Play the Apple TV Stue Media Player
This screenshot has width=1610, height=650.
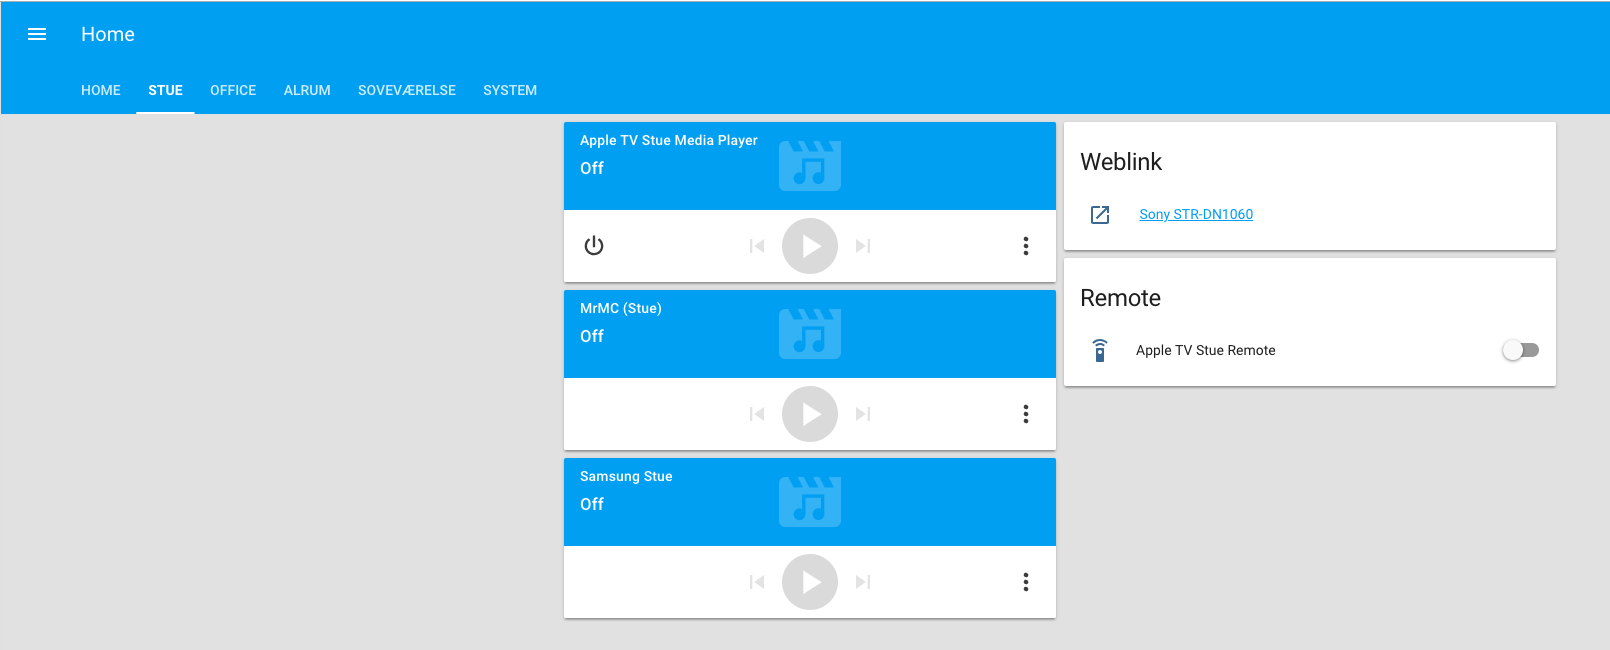click(x=809, y=246)
